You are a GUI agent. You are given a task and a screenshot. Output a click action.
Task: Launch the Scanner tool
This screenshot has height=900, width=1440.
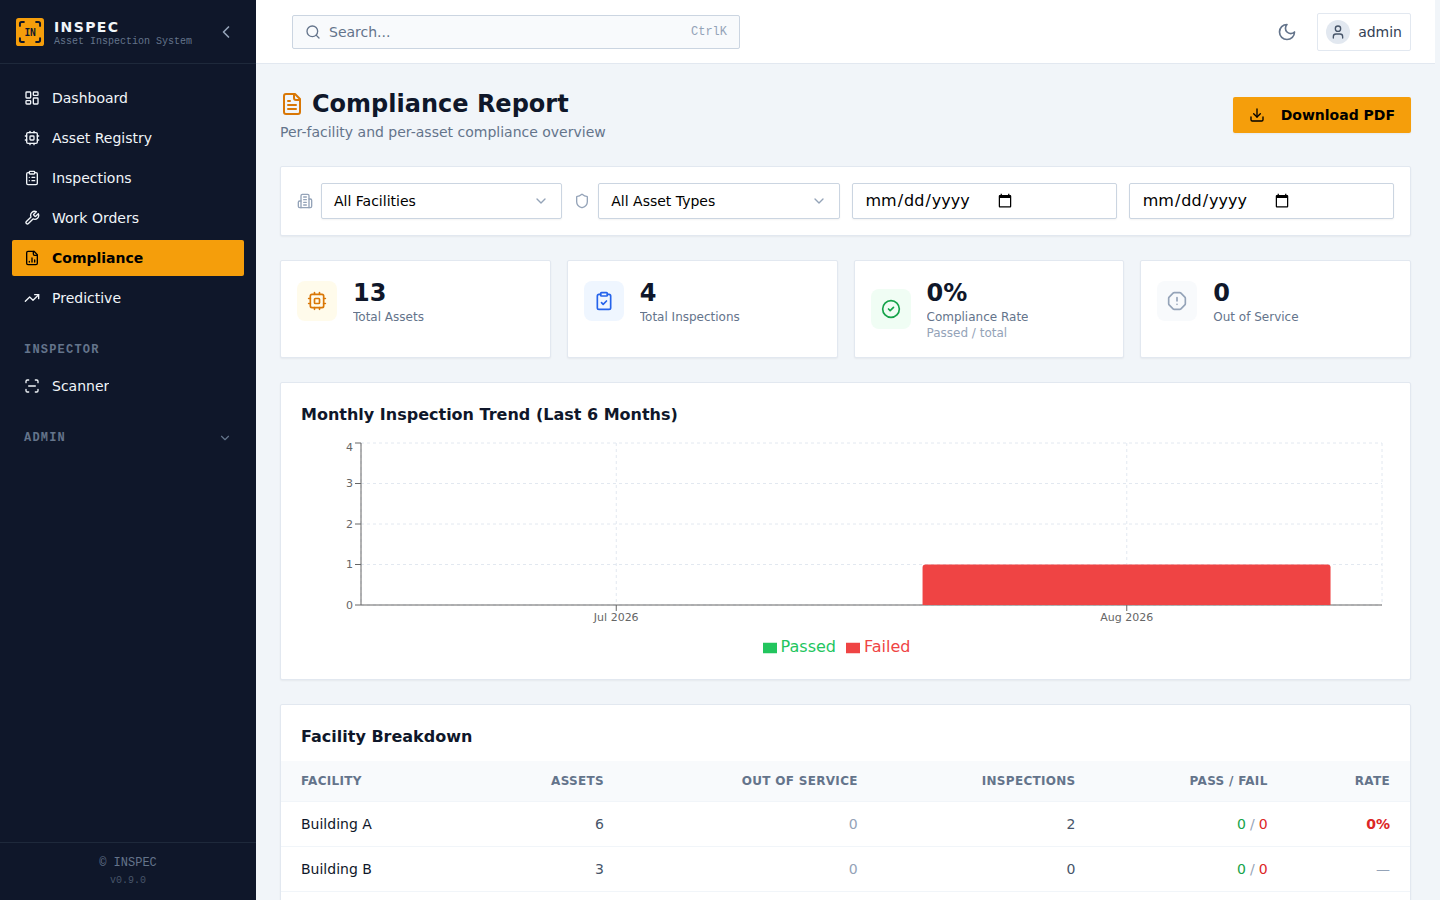click(x=128, y=386)
